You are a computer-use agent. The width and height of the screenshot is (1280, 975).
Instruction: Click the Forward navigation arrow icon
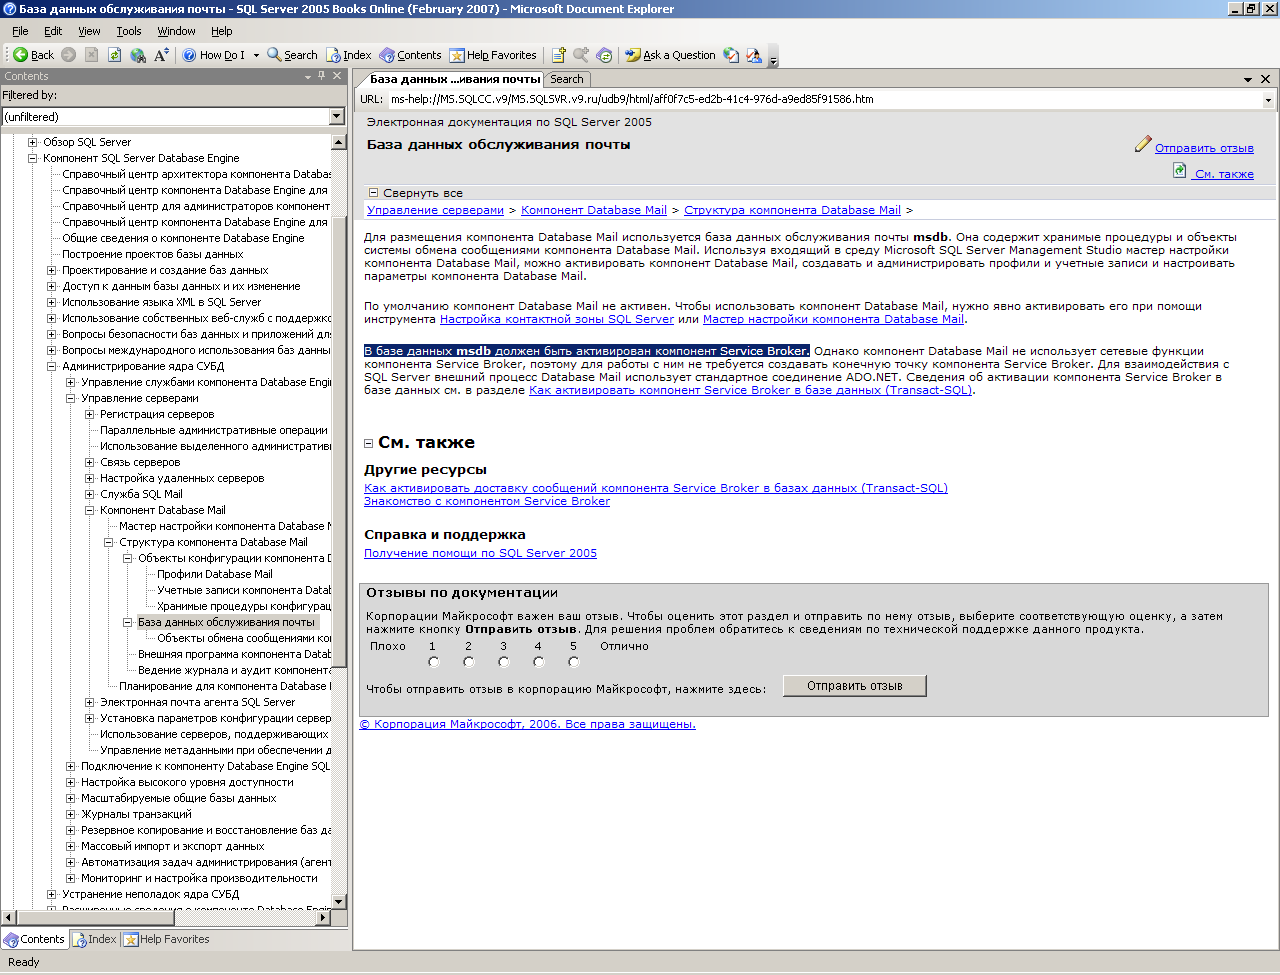pos(68,55)
